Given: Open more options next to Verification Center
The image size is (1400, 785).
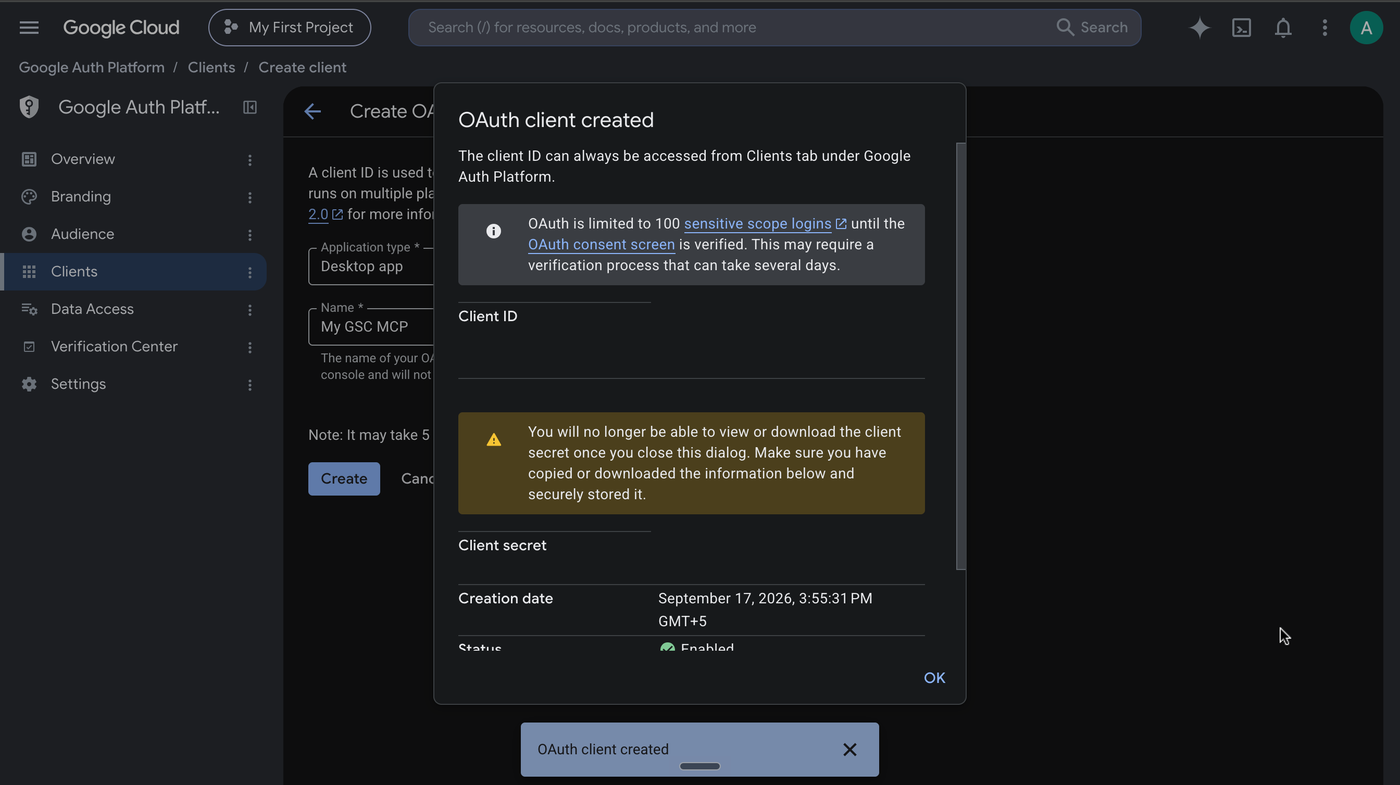Looking at the screenshot, I should [x=250, y=347].
